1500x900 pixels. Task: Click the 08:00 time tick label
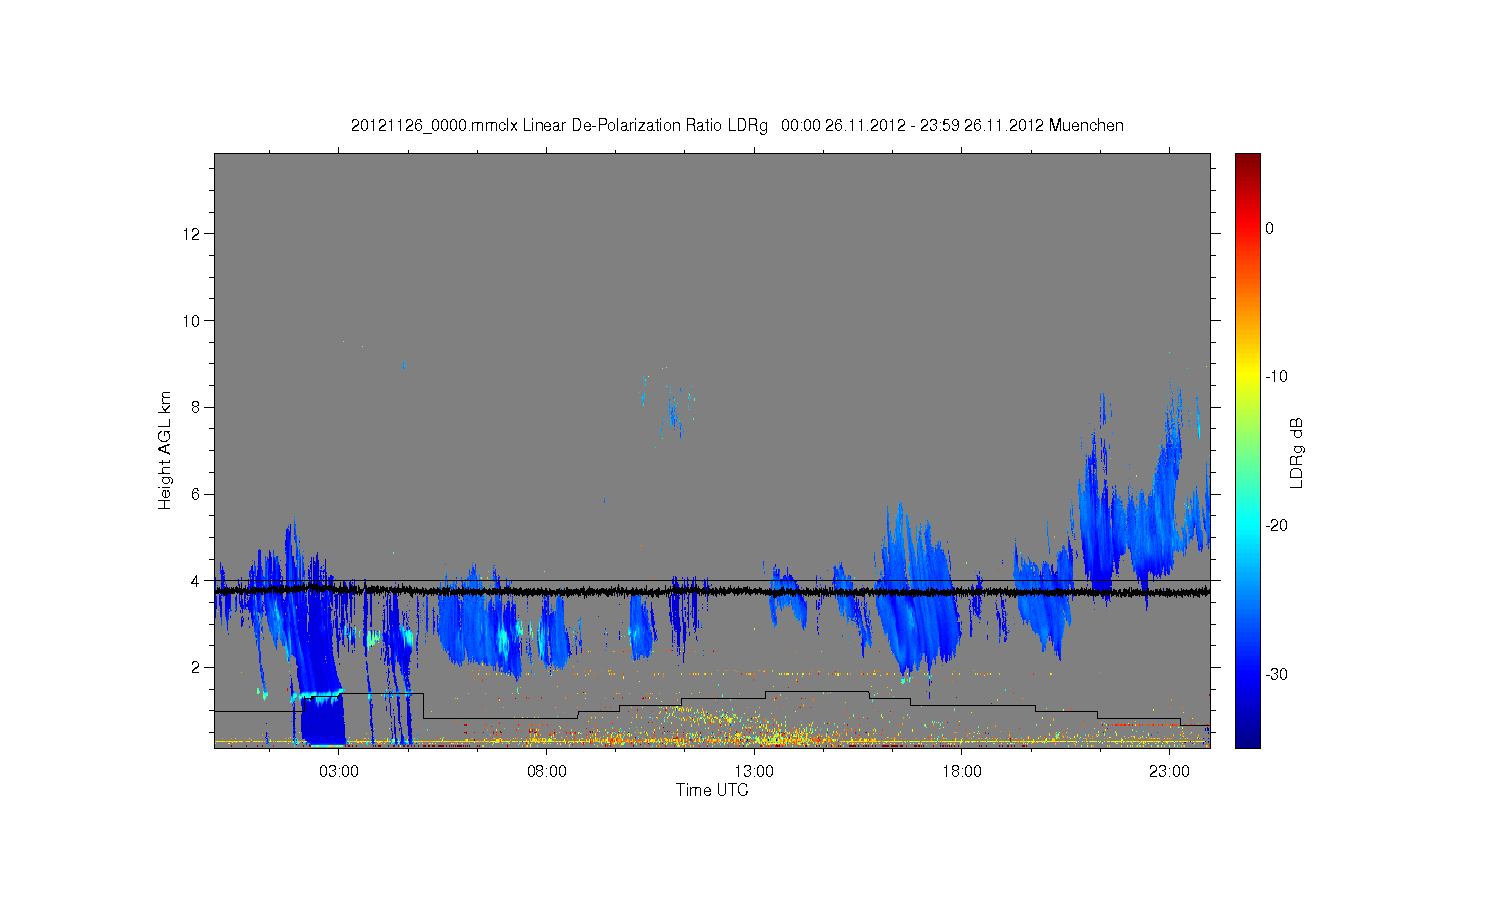coord(547,771)
